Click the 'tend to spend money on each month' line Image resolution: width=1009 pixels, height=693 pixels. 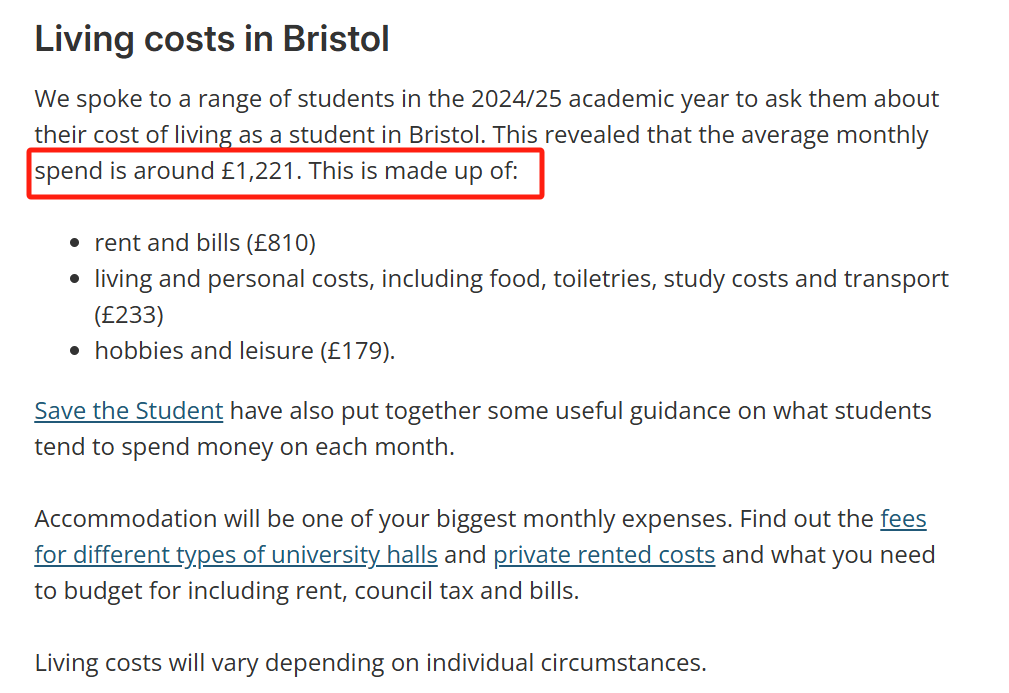pyautogui.click(x=244, y=446)
